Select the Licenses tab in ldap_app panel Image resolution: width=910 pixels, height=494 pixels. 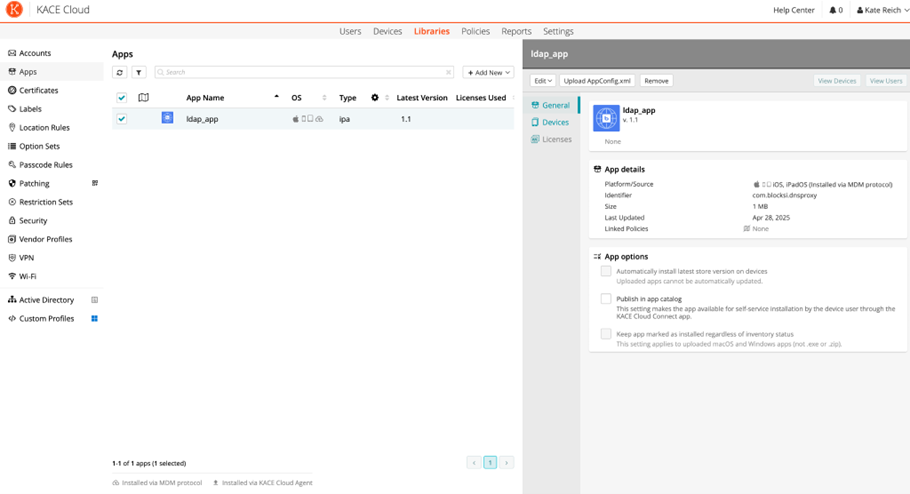pyautogui.click(x=551, y=139)
